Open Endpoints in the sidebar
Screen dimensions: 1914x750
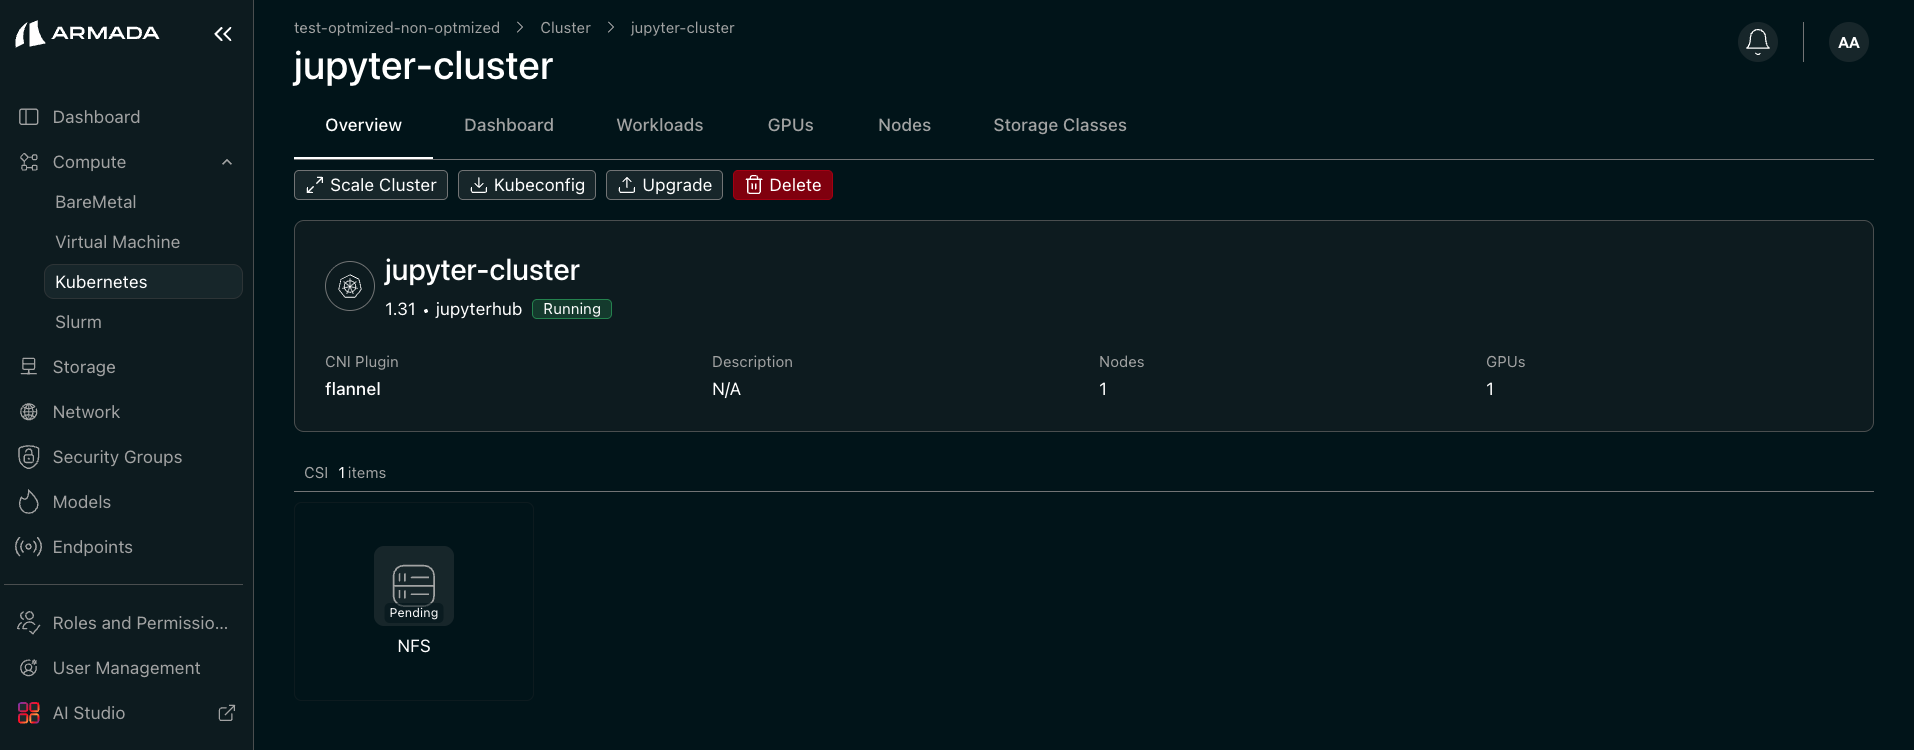pyautogui.click(x=92, y=547)
